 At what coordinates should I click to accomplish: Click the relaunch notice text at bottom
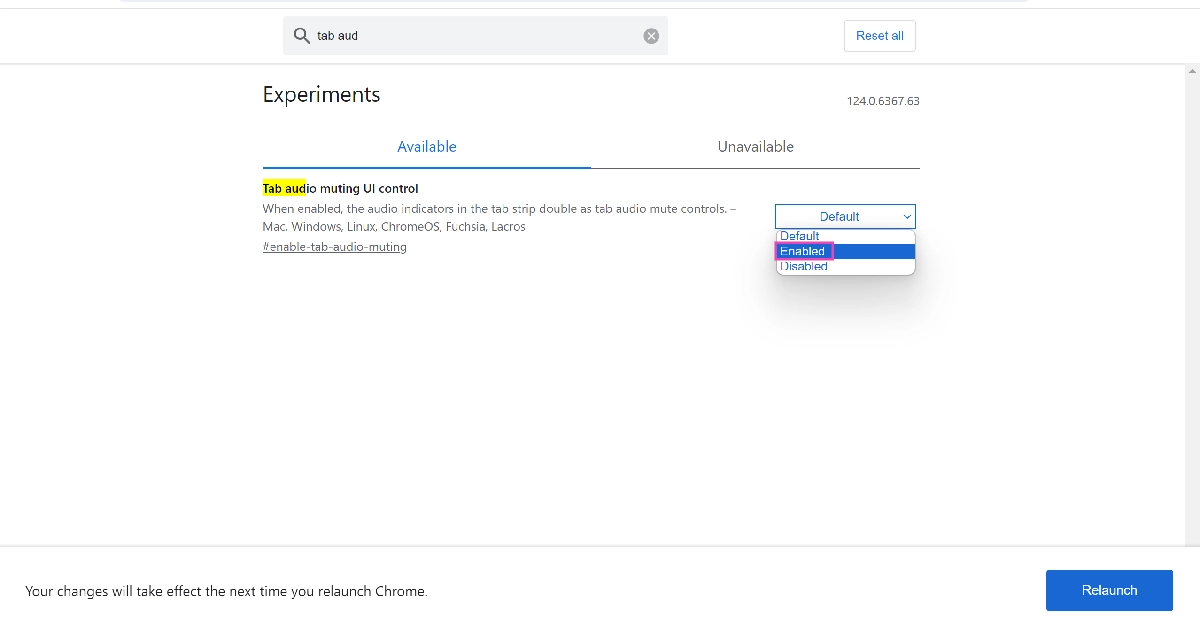tap(227, 591)
